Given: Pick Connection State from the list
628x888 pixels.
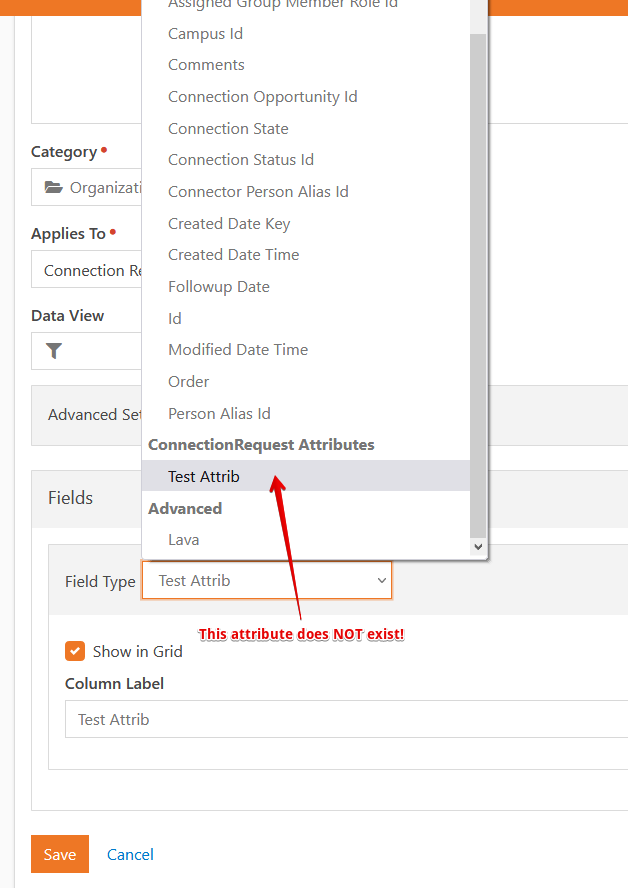Looking at the screenshot, I should (306, 129).
